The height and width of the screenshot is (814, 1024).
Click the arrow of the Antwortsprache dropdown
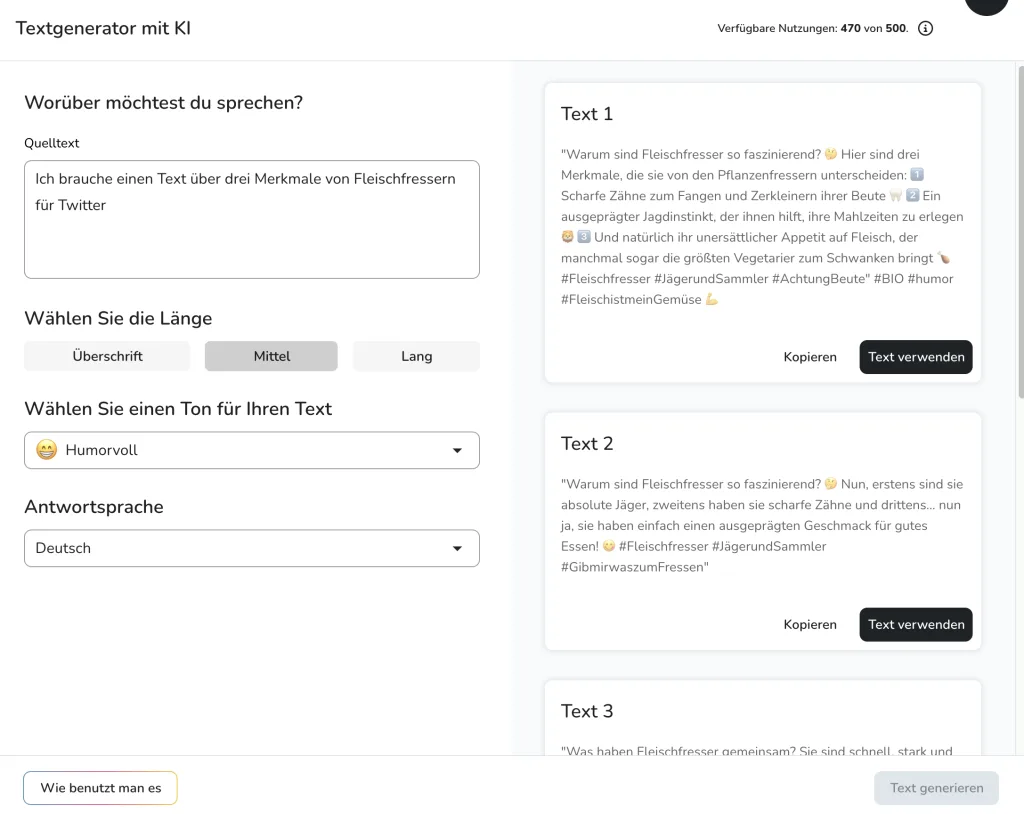click(x=457, y=548)
